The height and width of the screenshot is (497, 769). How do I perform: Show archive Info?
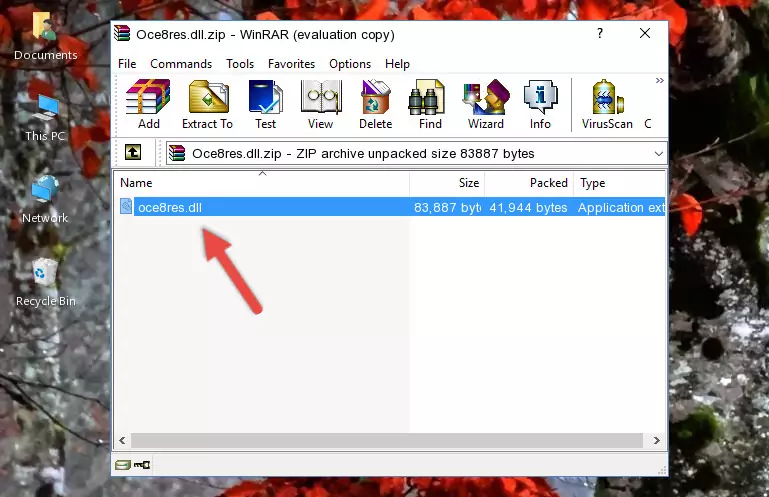(x=540, y=104)
